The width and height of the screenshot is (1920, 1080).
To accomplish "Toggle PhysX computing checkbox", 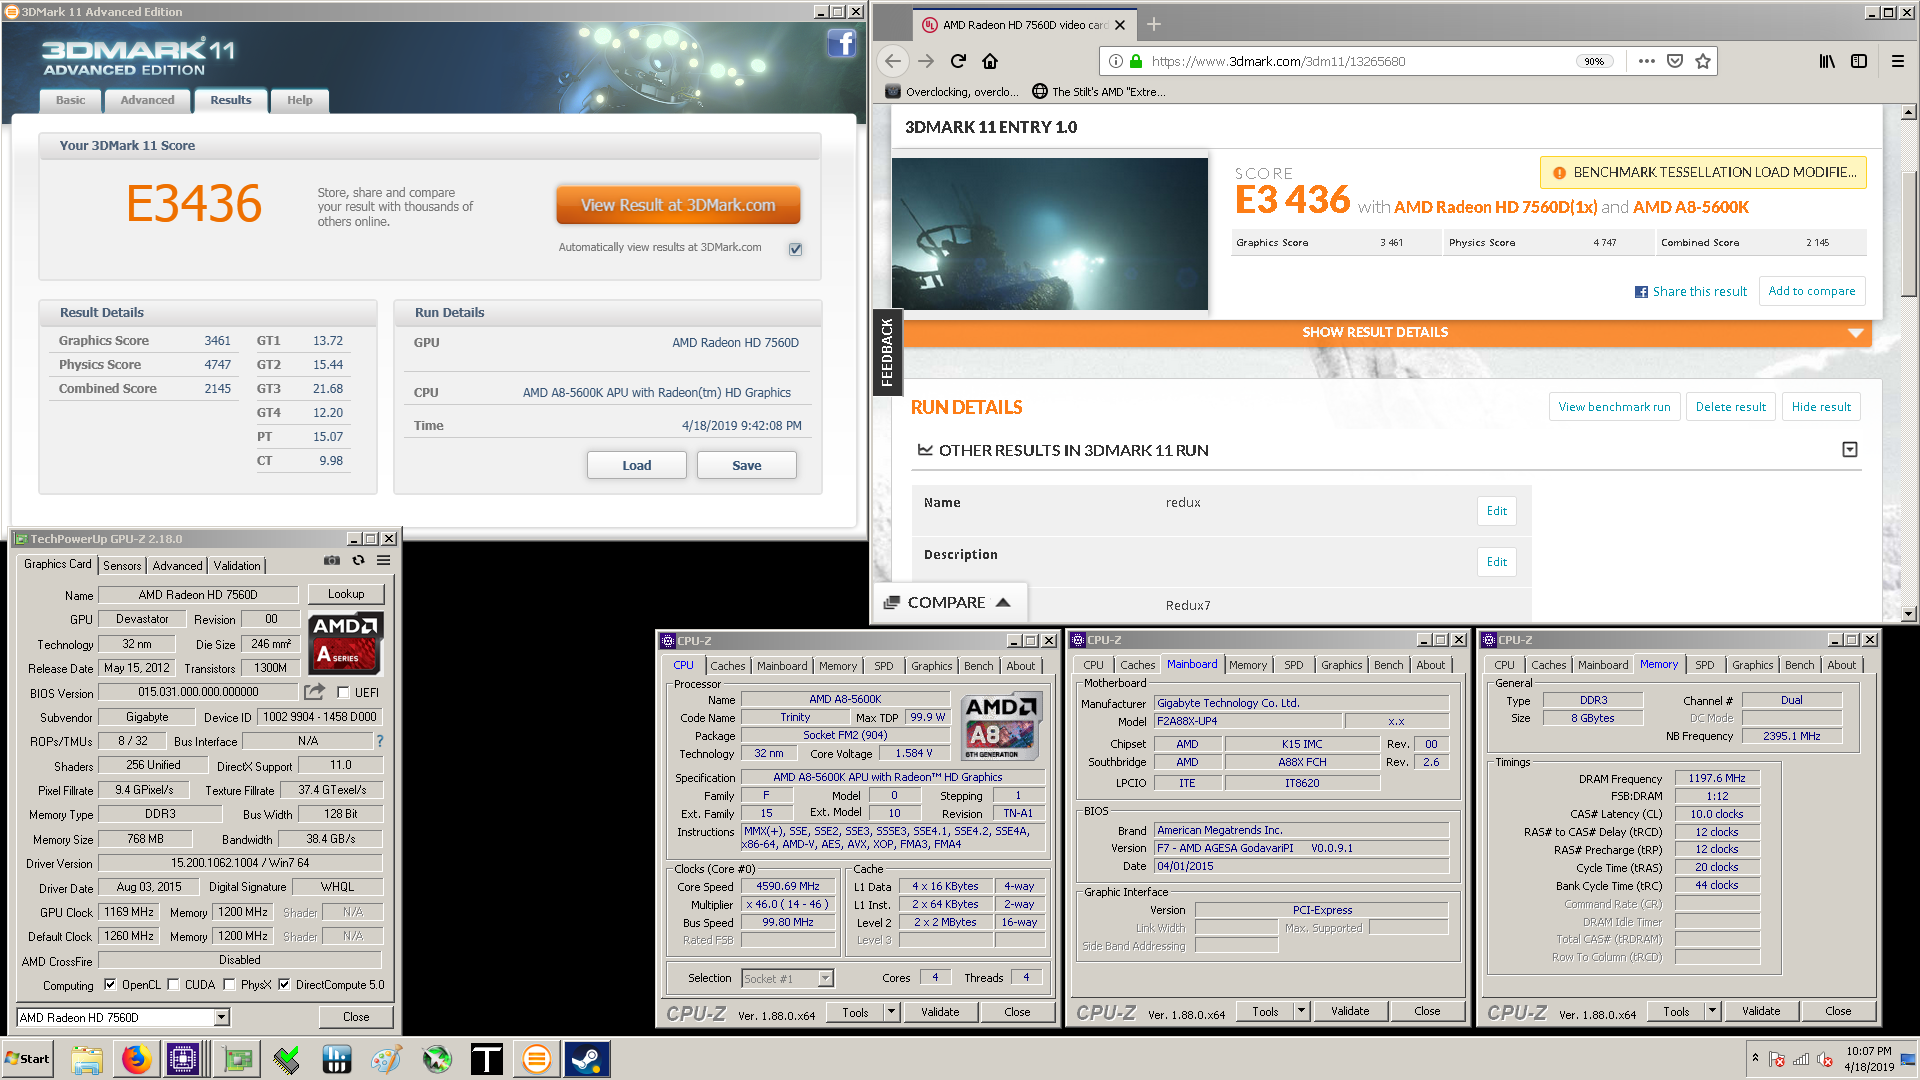I will [229, 985].
